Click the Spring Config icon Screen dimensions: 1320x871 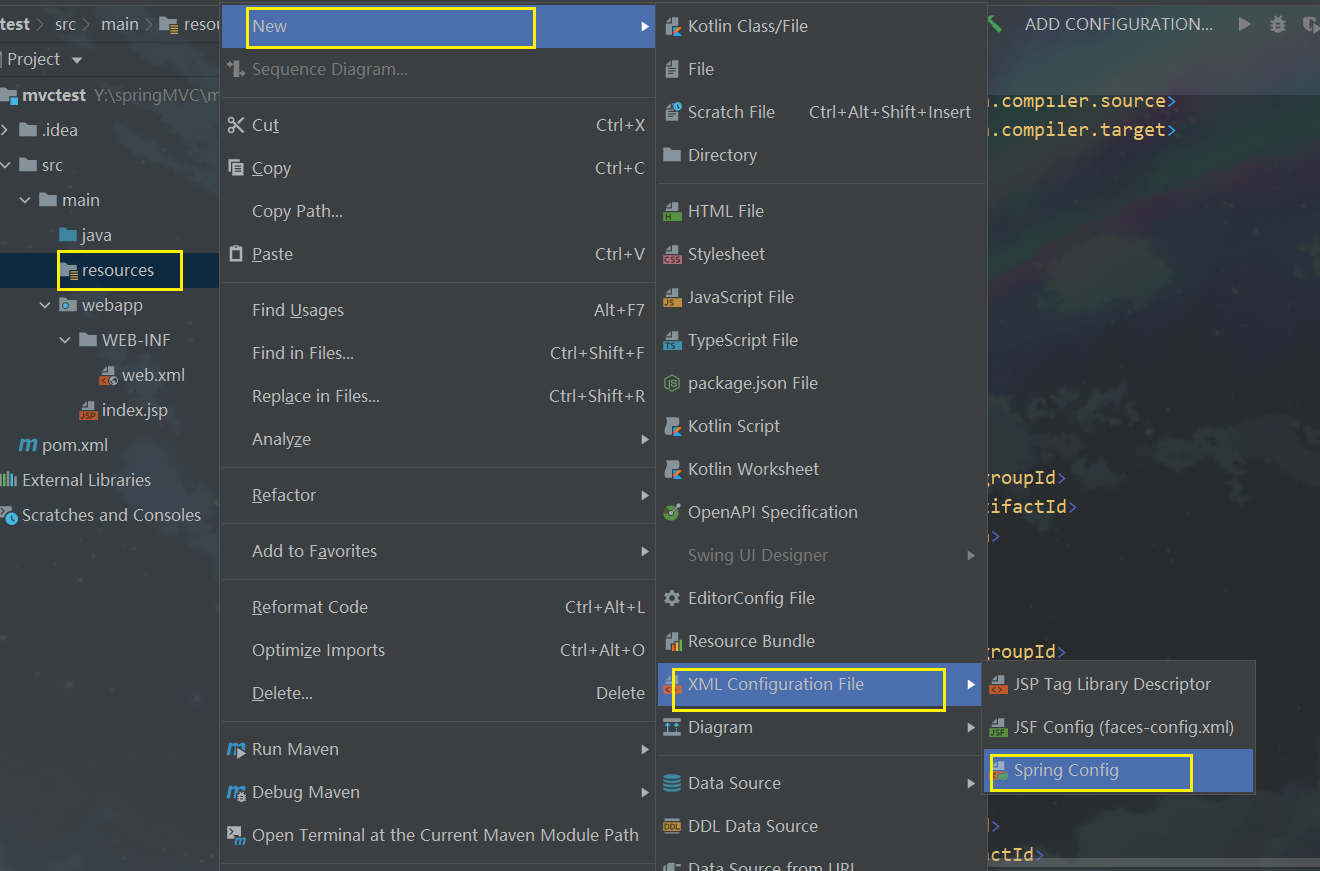999,770
